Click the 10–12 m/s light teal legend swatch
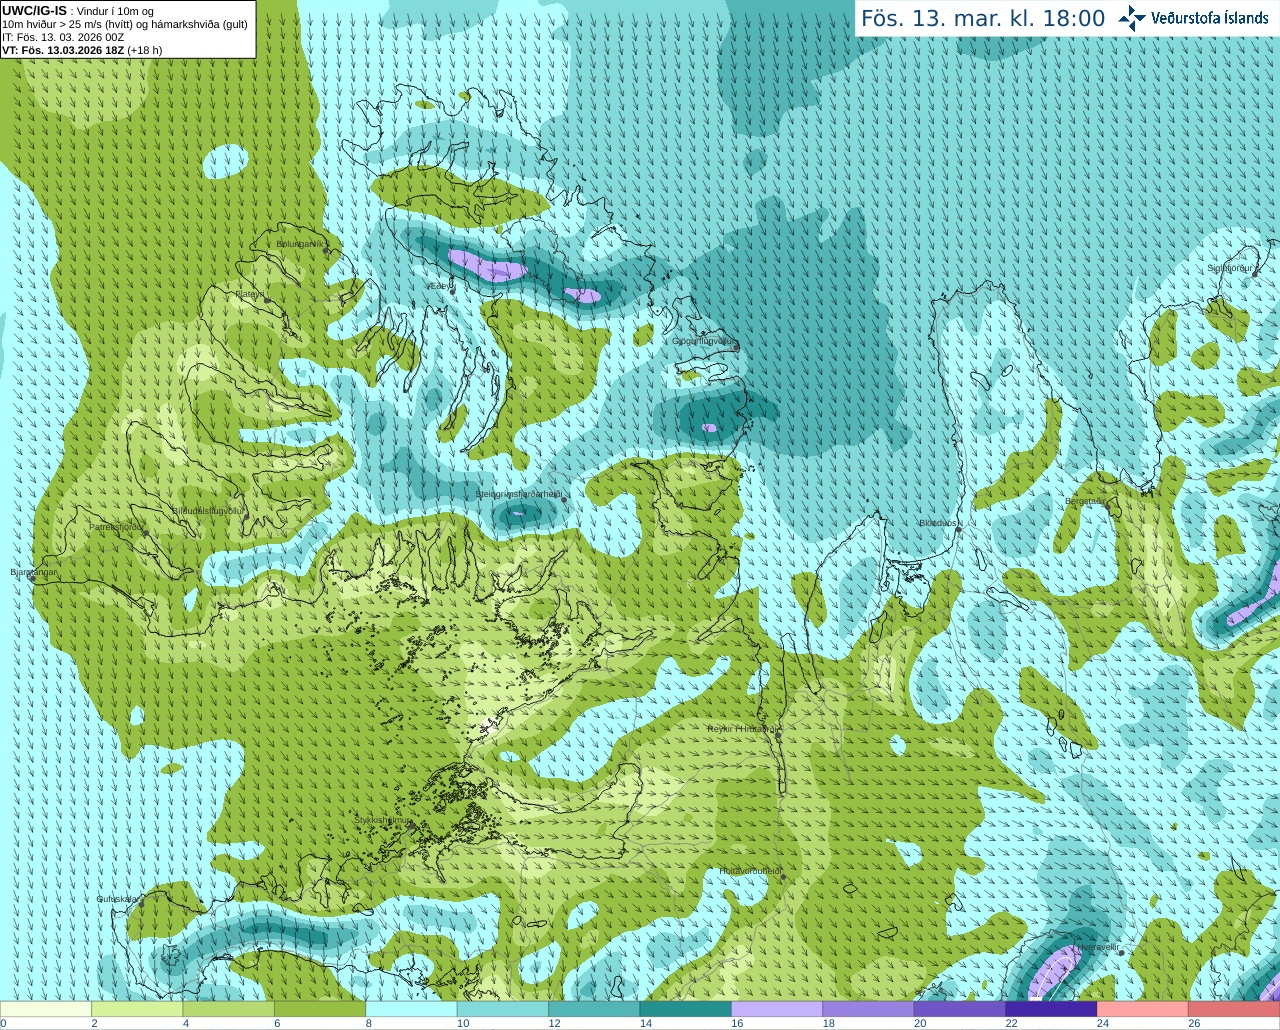1280x1030 pixels. point(503,1009)
